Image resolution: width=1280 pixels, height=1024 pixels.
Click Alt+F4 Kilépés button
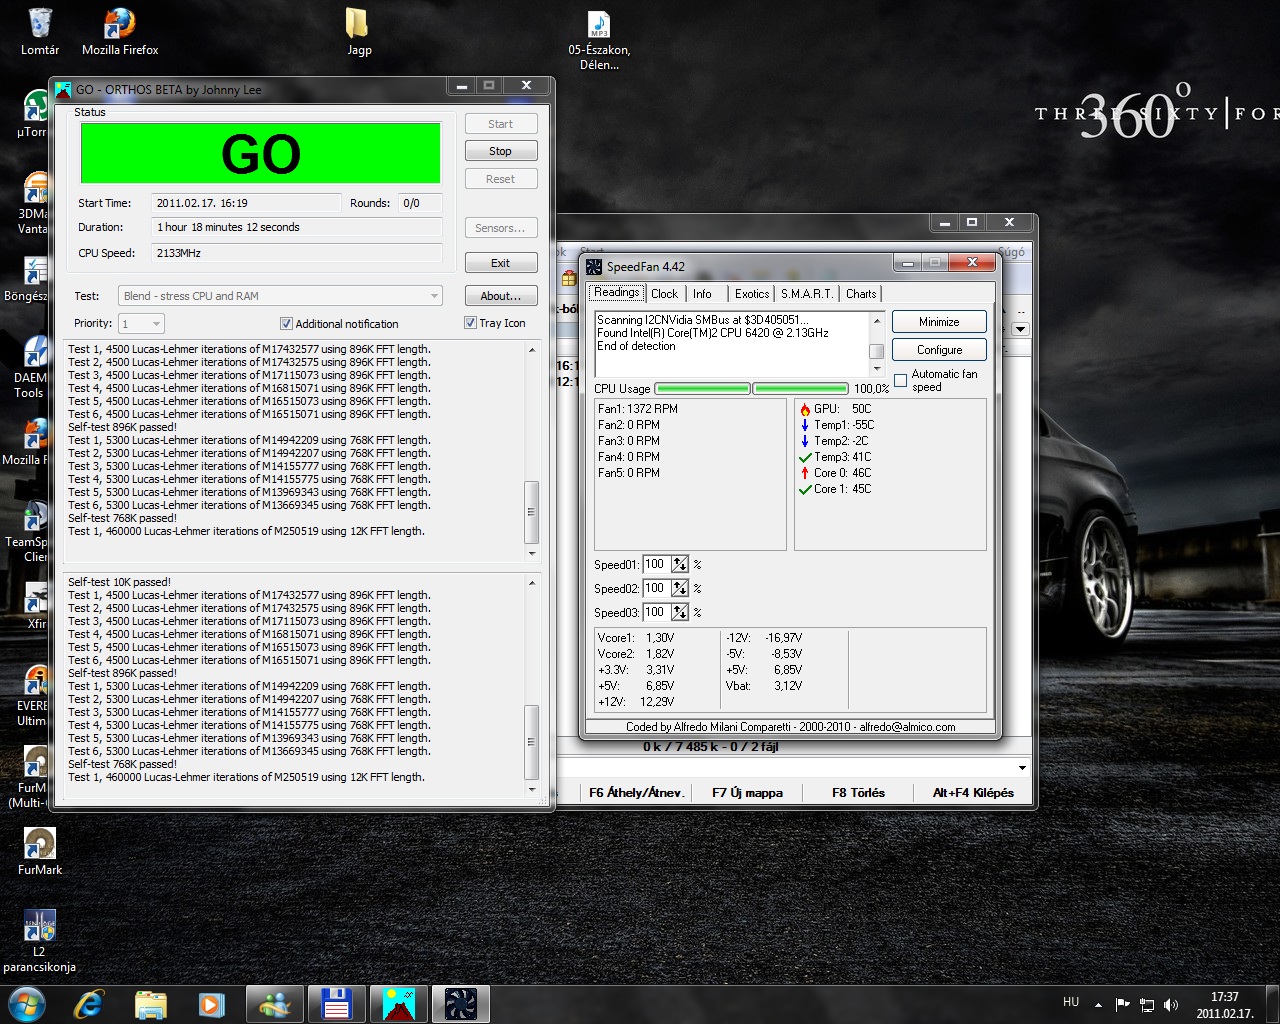(973, 793)
